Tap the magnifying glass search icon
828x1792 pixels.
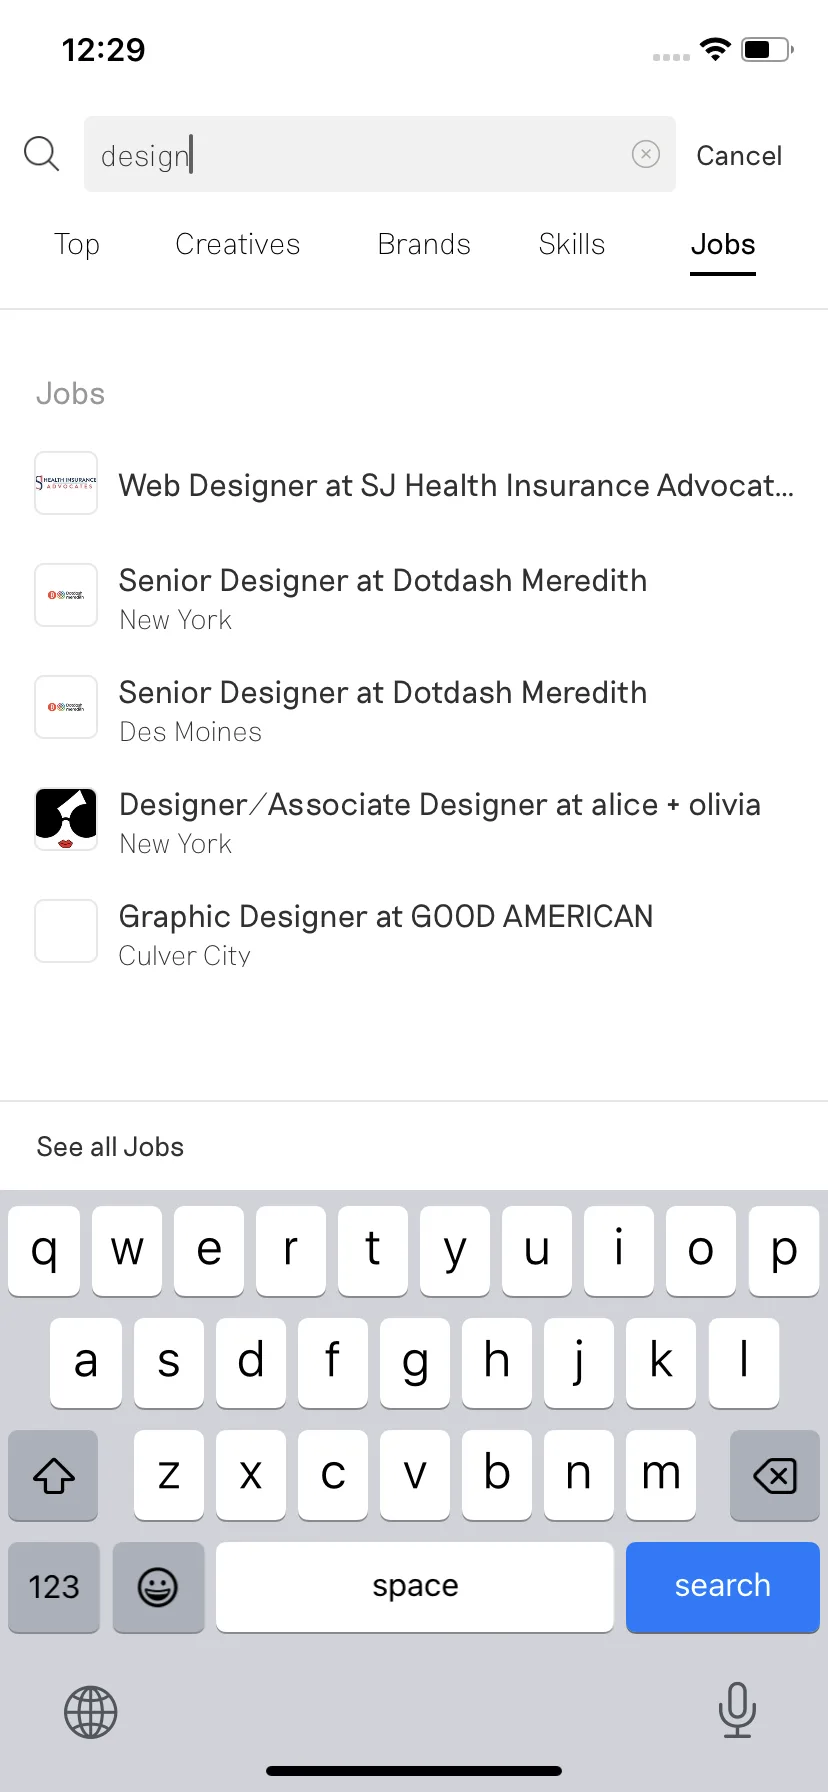pyautogui.click(x=42, y=154)
